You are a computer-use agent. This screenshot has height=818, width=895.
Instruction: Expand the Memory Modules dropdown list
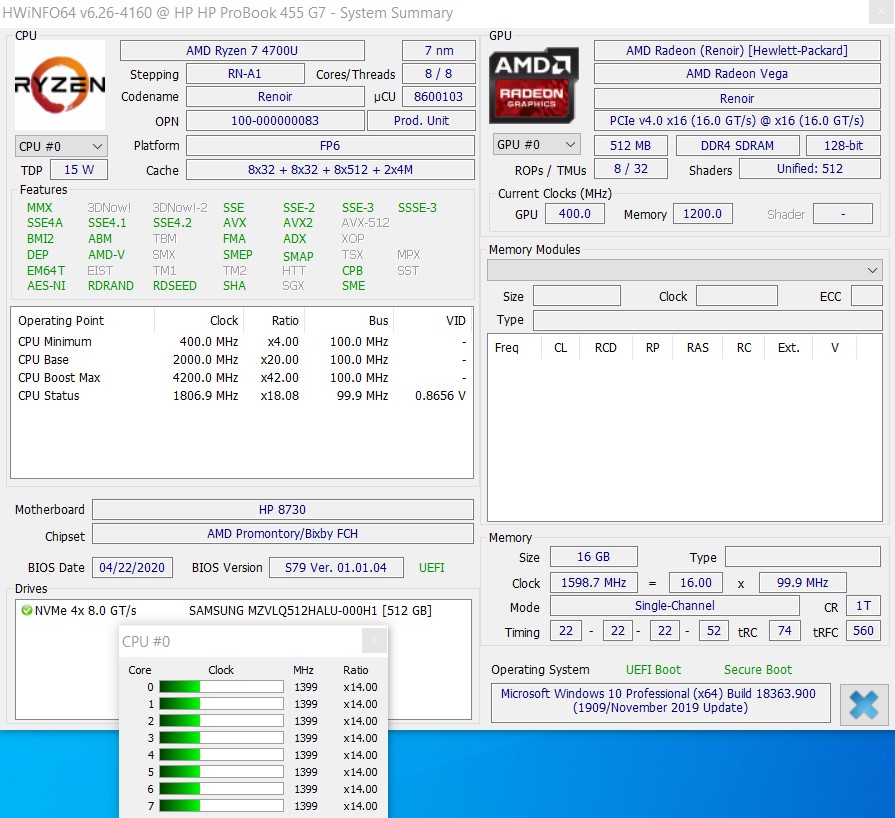click(684, 271)
